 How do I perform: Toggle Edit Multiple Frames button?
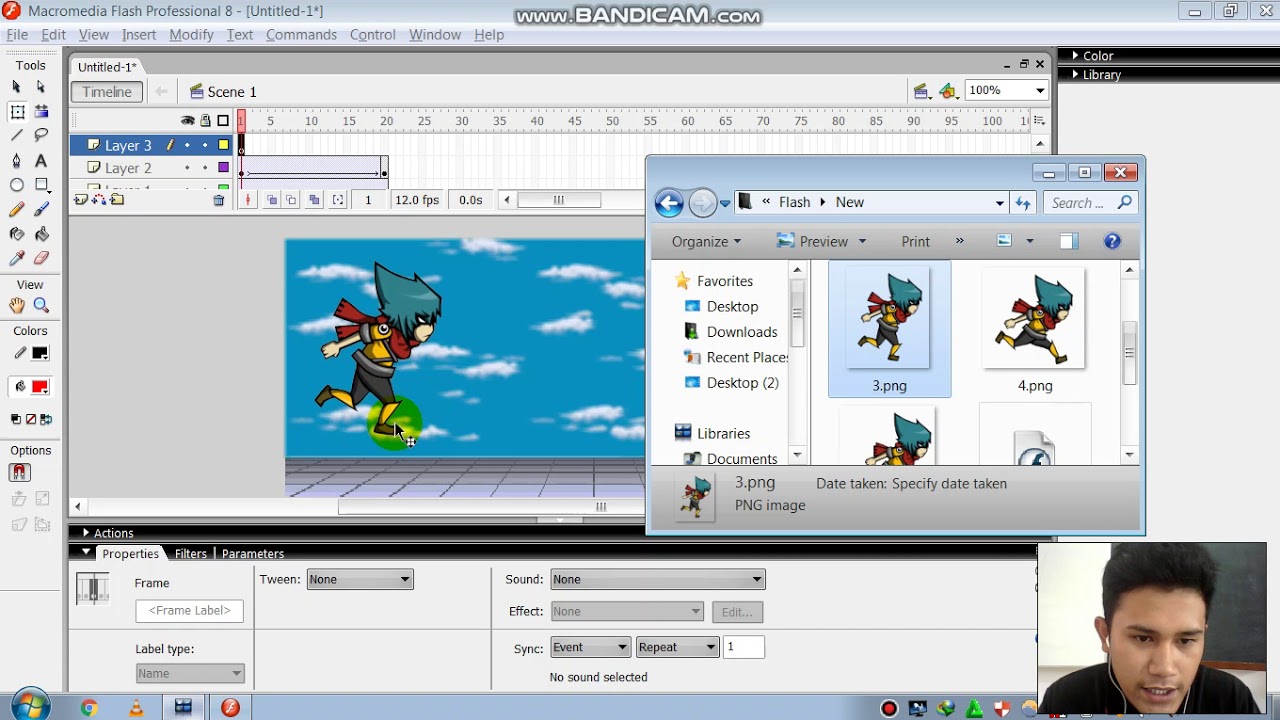(x=314, y=200)
